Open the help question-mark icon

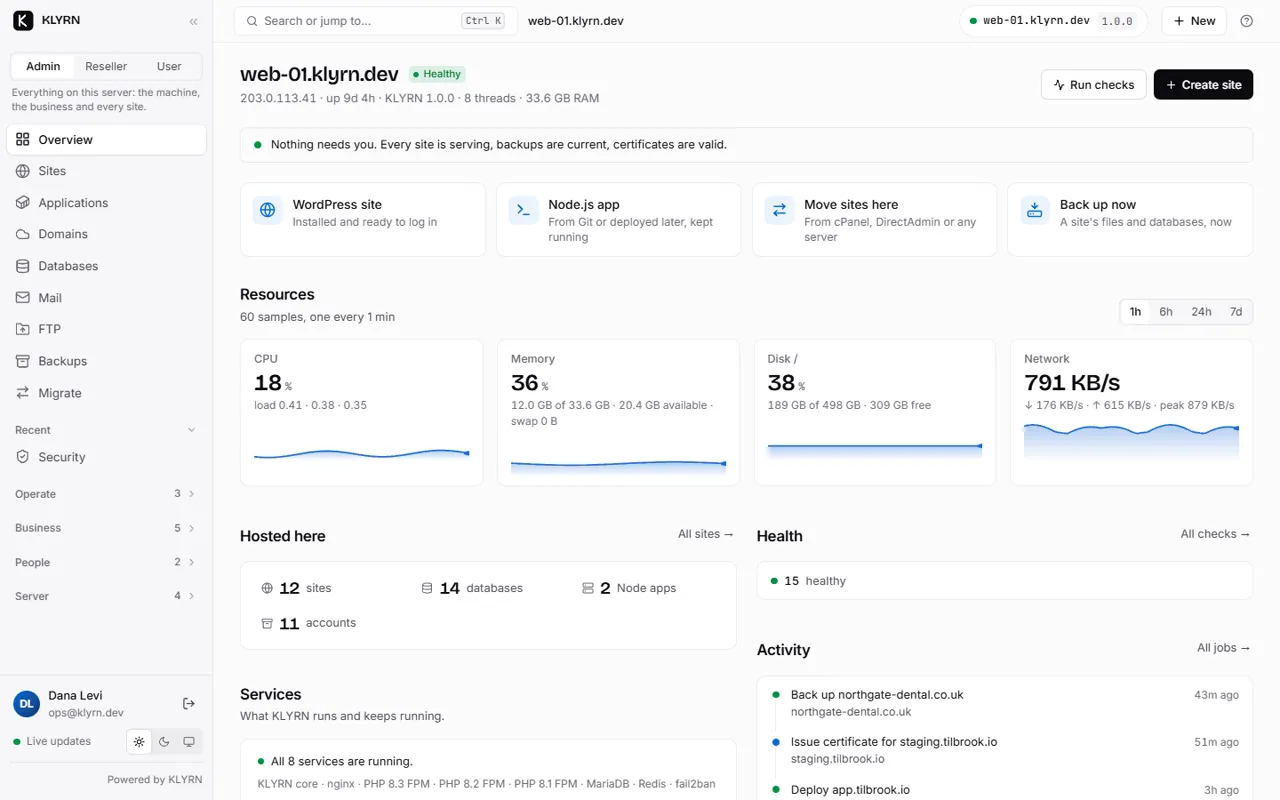click(x=1246, y=21)
